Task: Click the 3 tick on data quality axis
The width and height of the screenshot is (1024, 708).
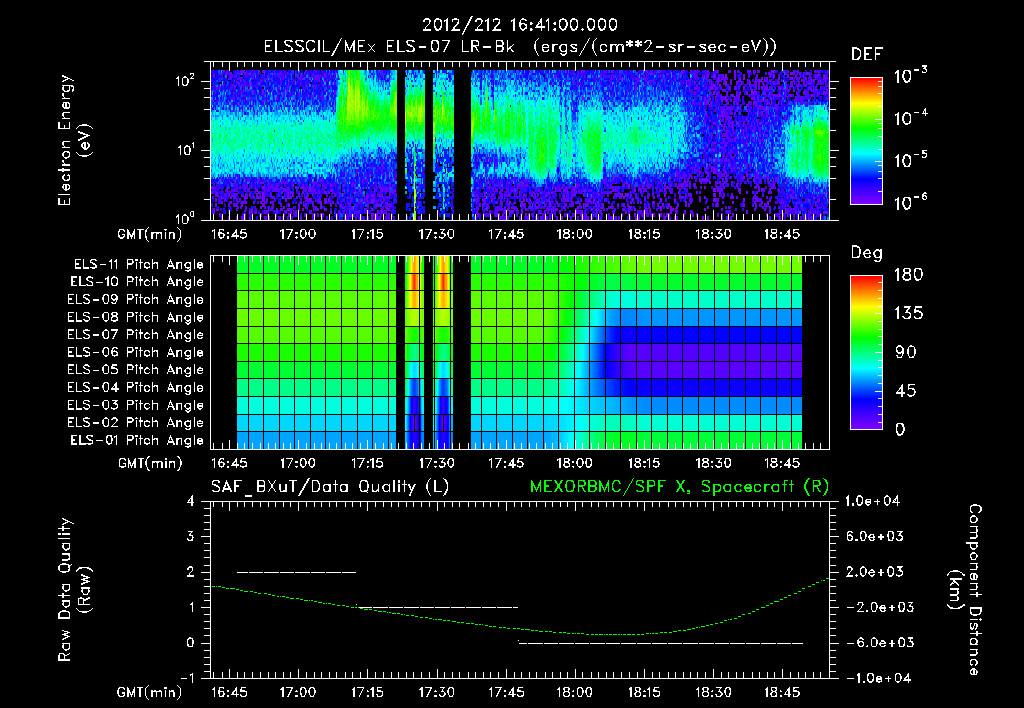Action: (191, 536)
